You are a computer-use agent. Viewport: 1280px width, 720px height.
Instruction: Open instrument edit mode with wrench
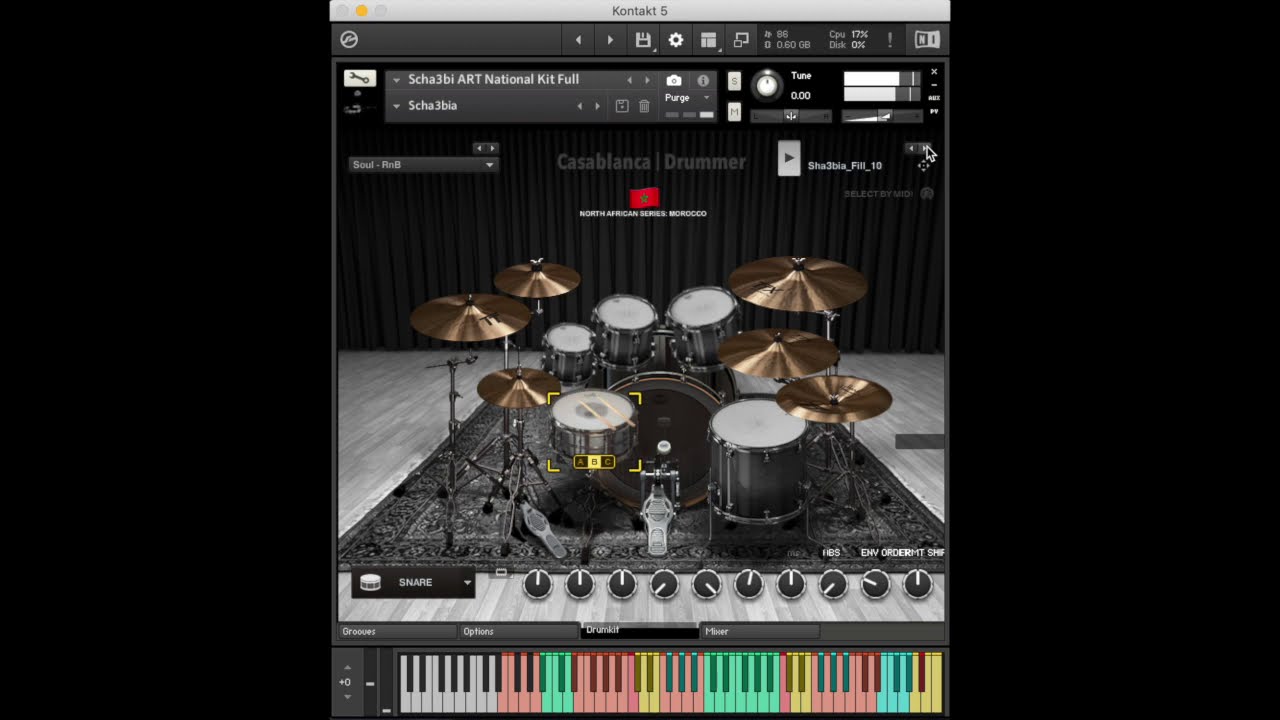click(360, 79)
